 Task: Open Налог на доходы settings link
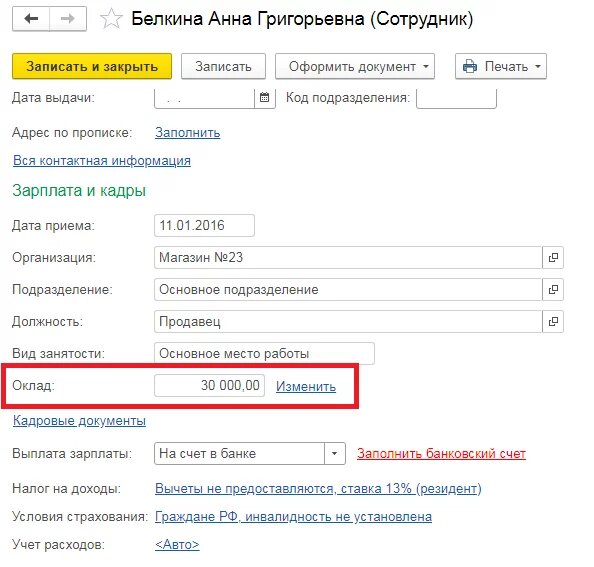tap(318, 489)
